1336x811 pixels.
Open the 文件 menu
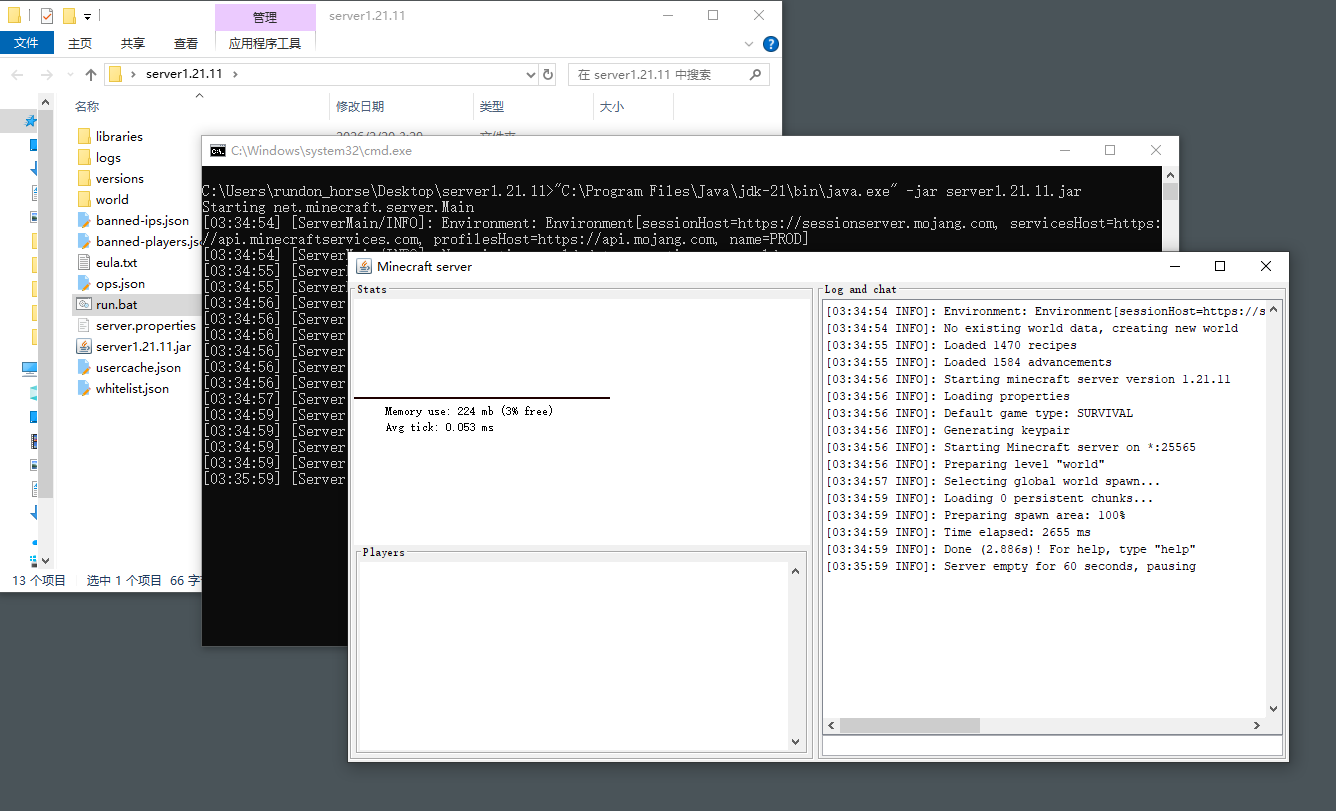(27, 43)
